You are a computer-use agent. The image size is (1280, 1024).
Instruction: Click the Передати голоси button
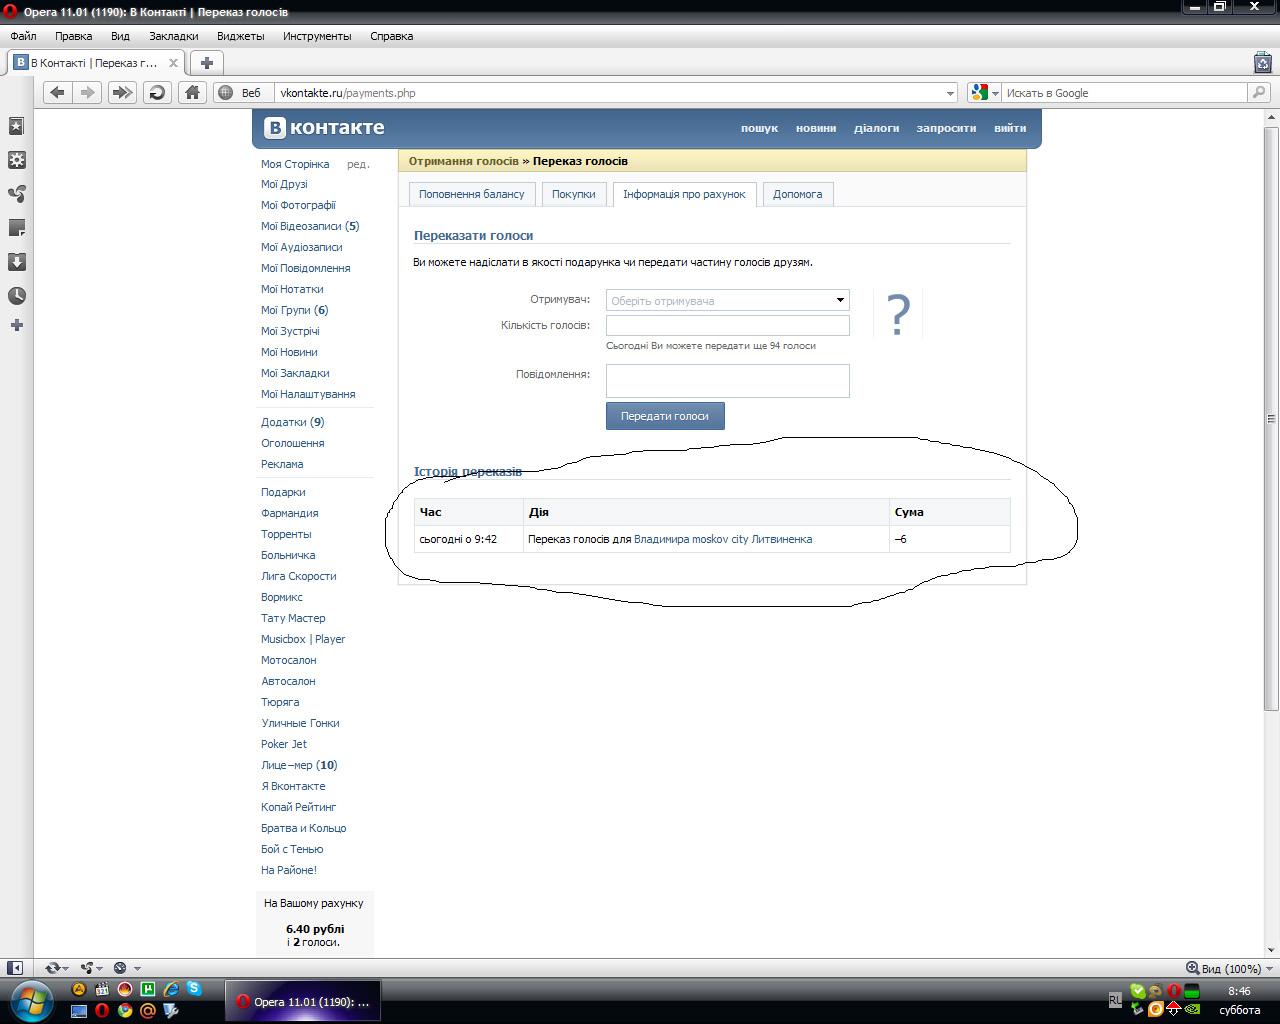point(665,416)
